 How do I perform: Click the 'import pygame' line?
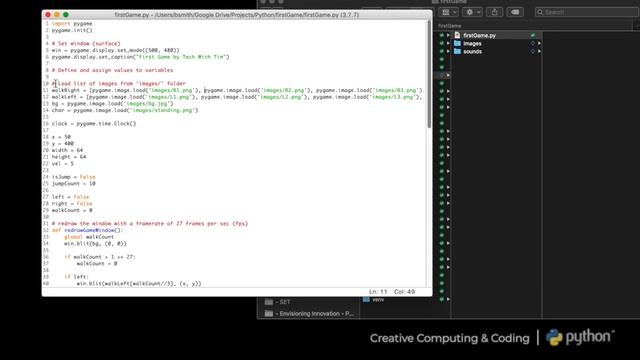[72, 24]
